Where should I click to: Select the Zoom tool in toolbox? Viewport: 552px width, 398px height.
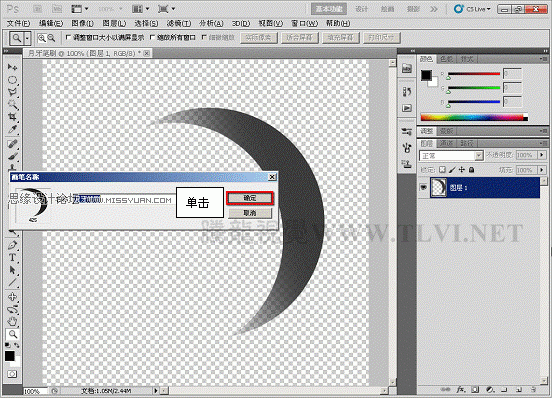(12, 334)
